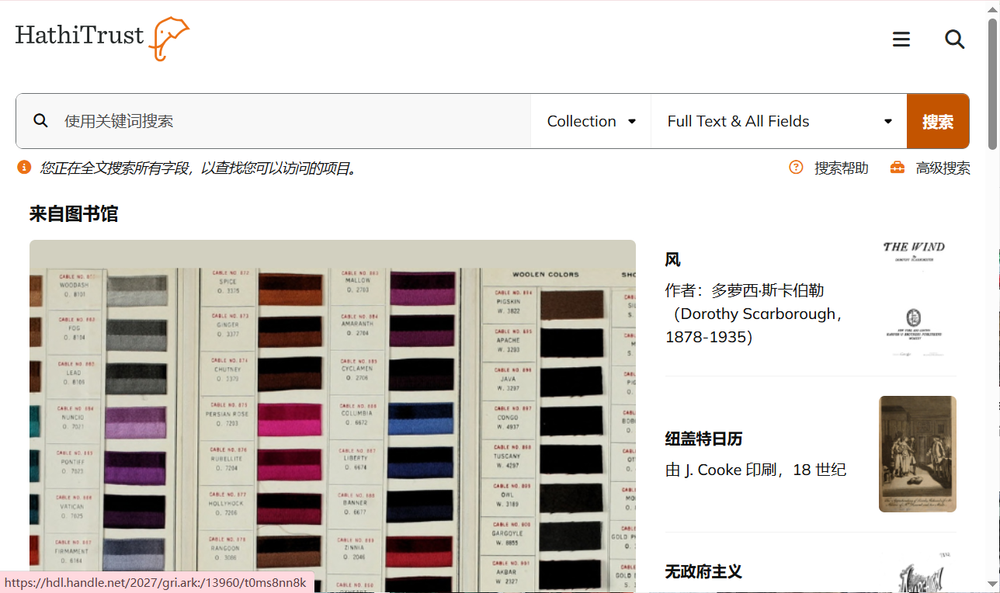Open the Collection dropdown chevron arrow
The image size is (1000, 593).
coord(632,121)
